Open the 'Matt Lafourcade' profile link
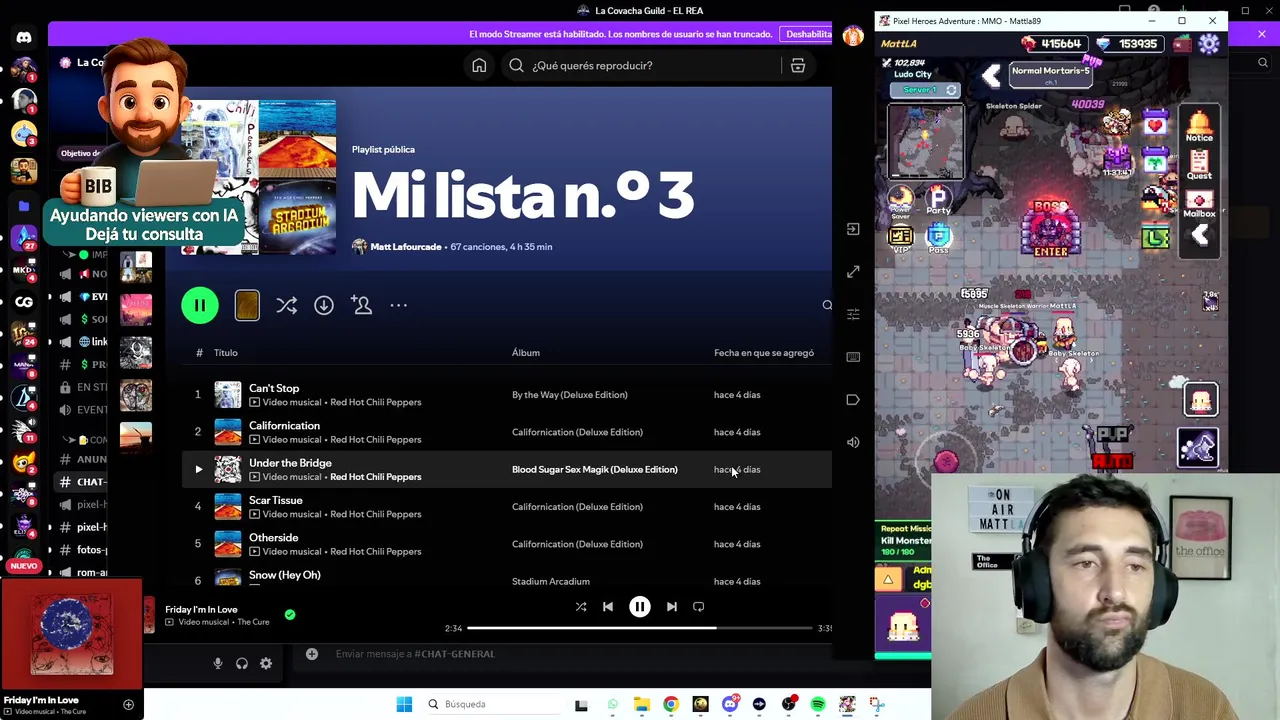 [x=405, y=247]
